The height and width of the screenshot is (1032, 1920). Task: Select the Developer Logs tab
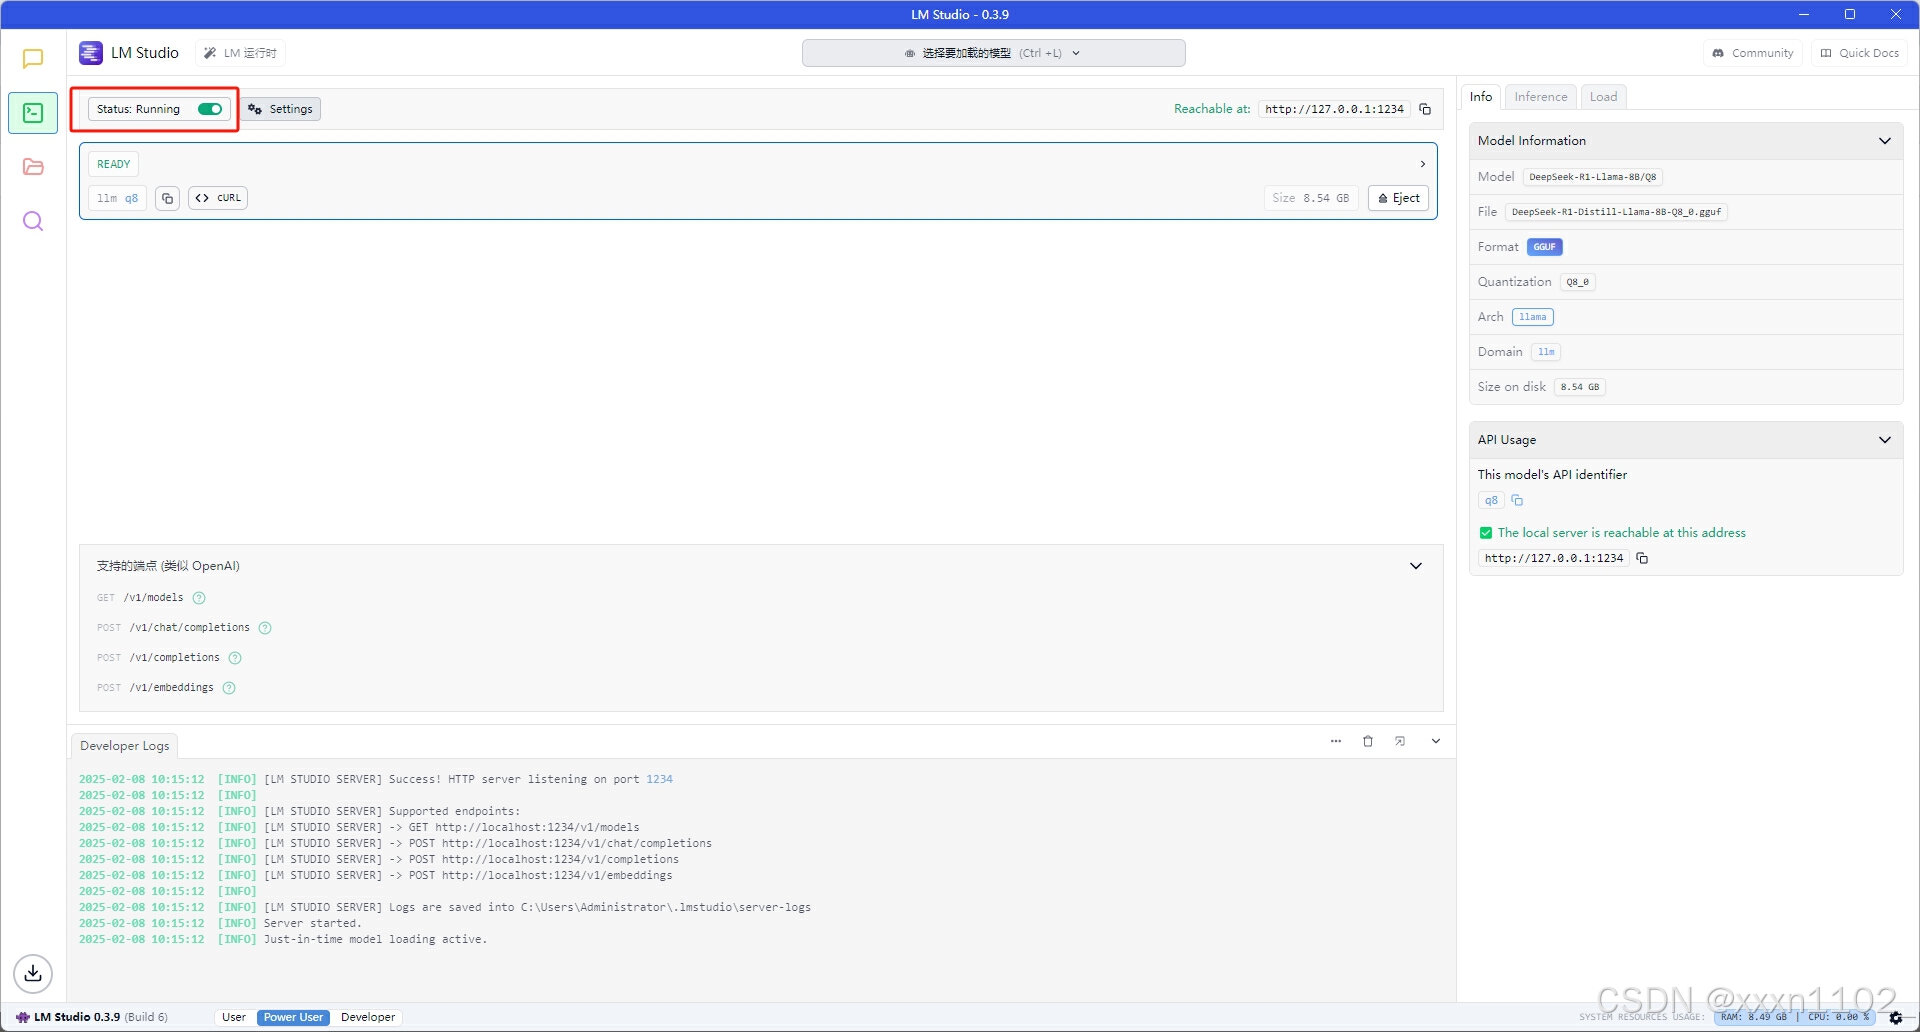click(x=125, y=746)
